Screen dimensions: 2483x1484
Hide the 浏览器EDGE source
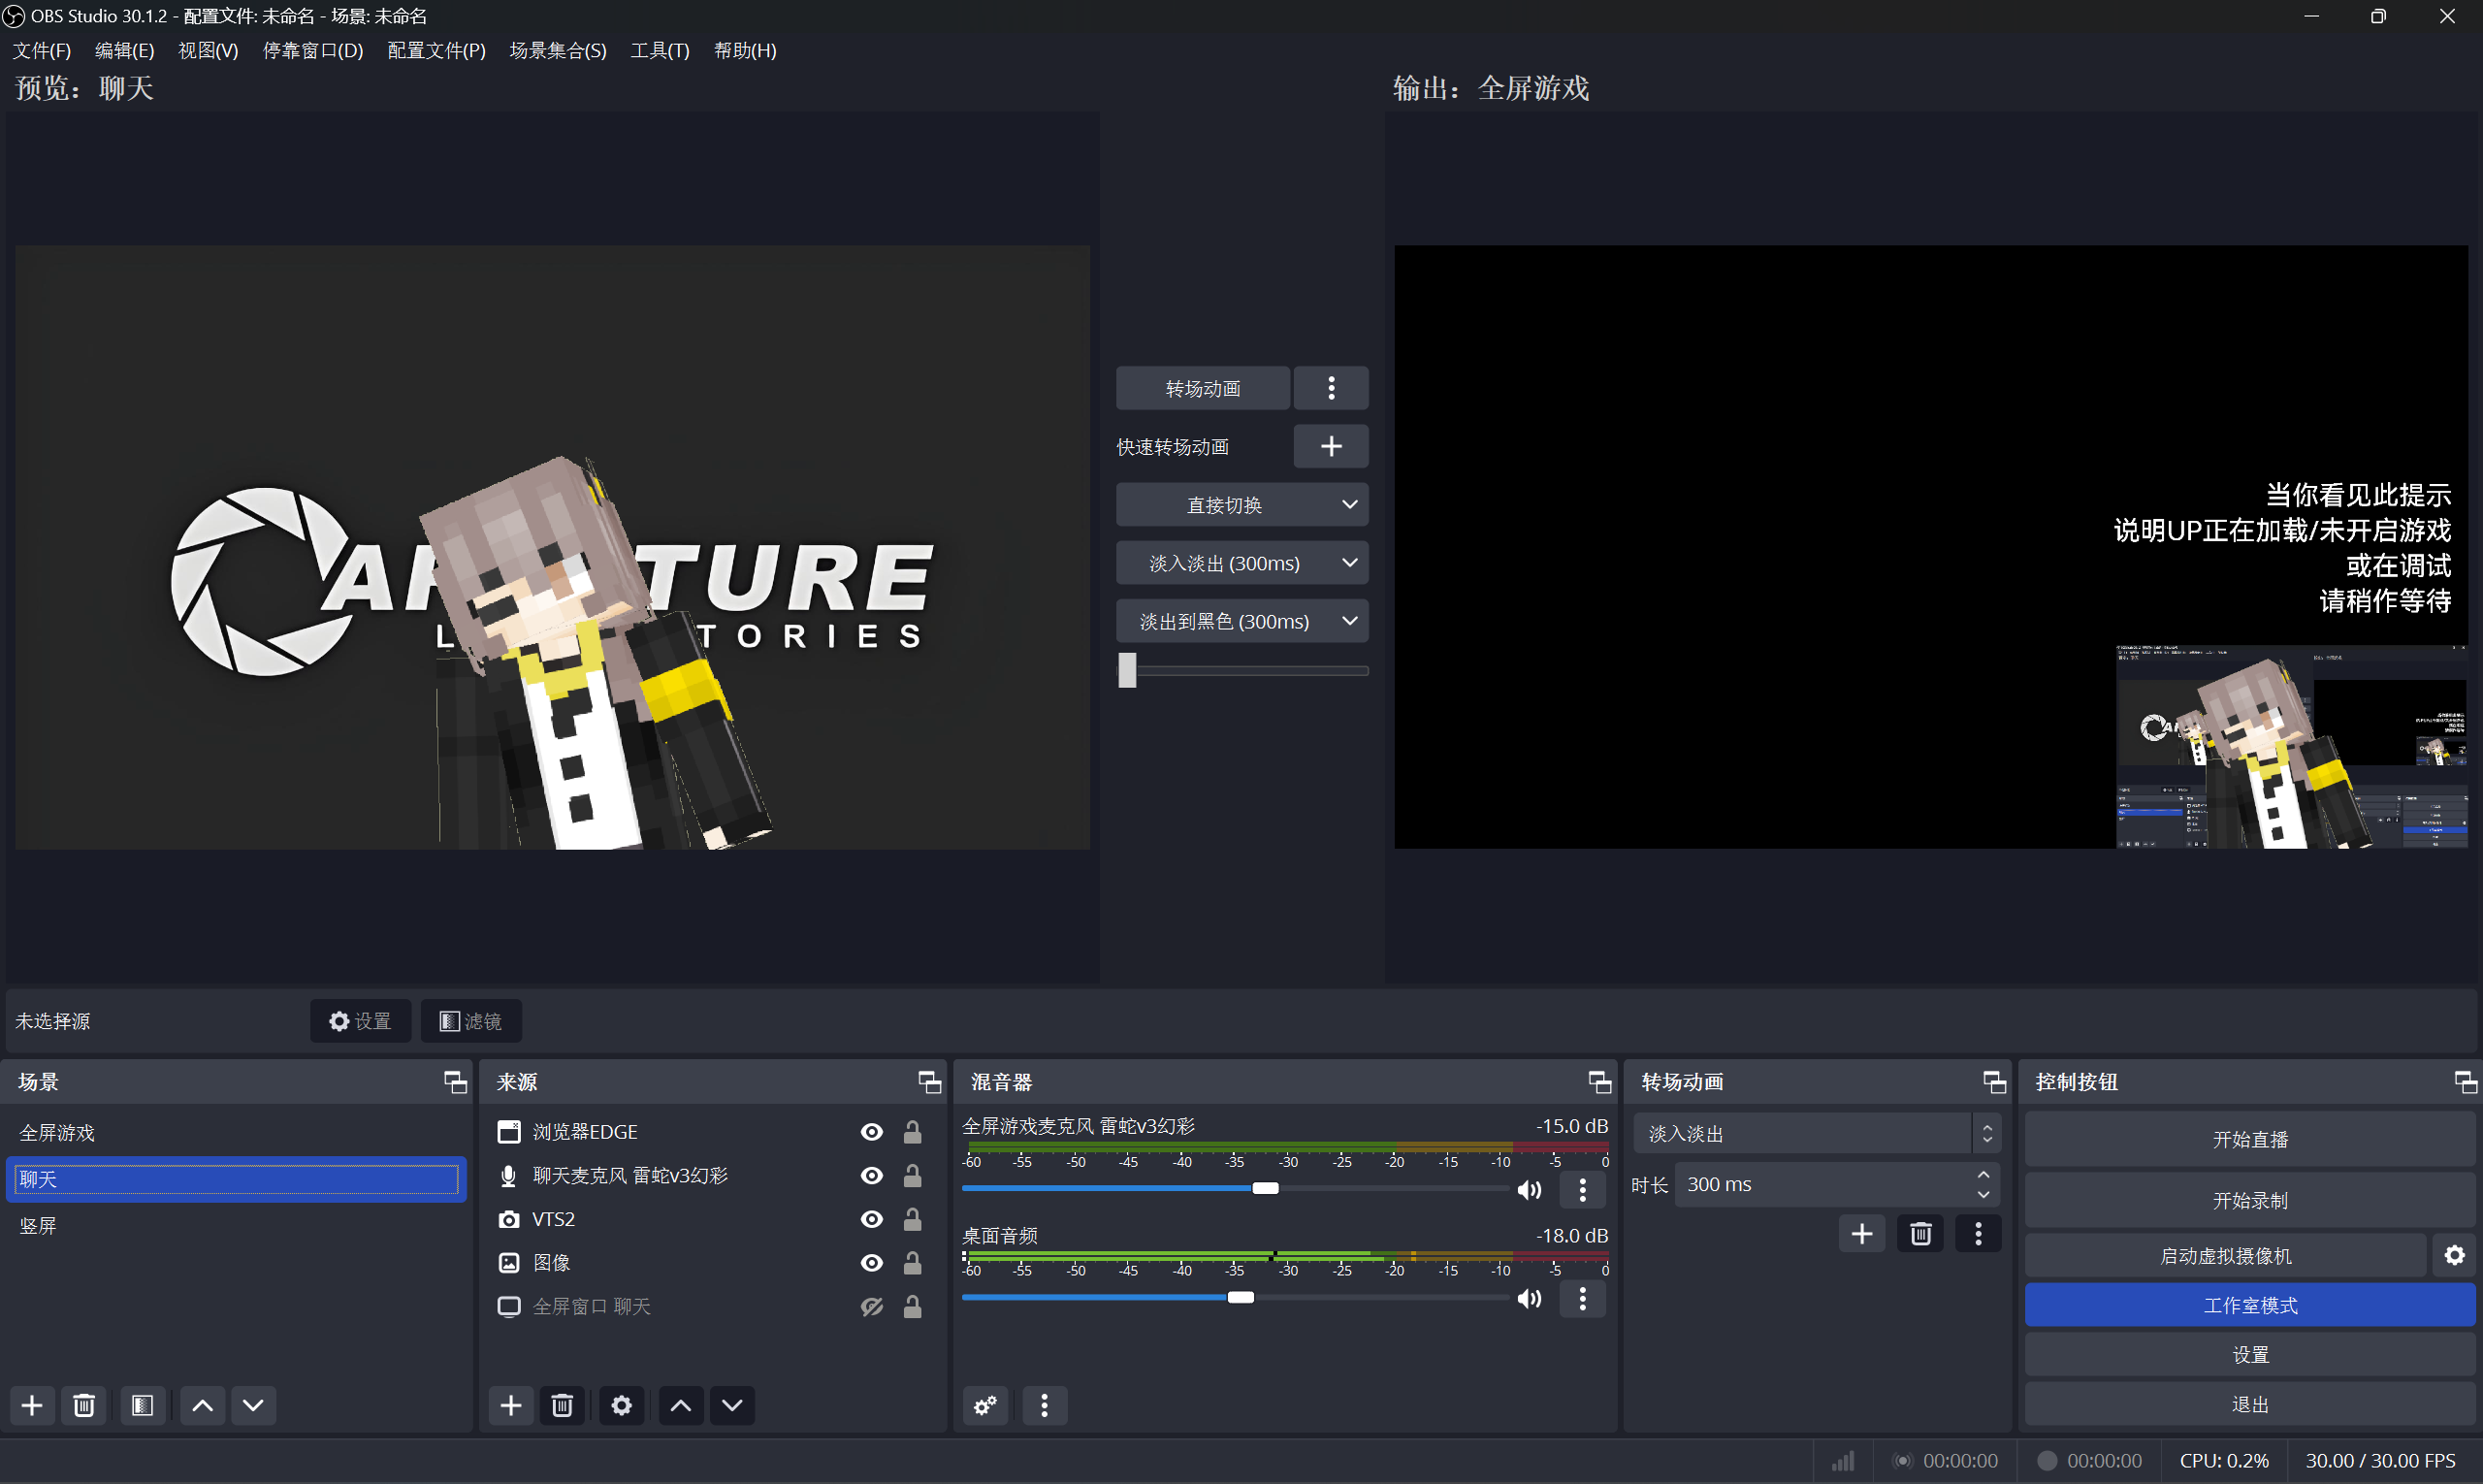click(872, 1132)
